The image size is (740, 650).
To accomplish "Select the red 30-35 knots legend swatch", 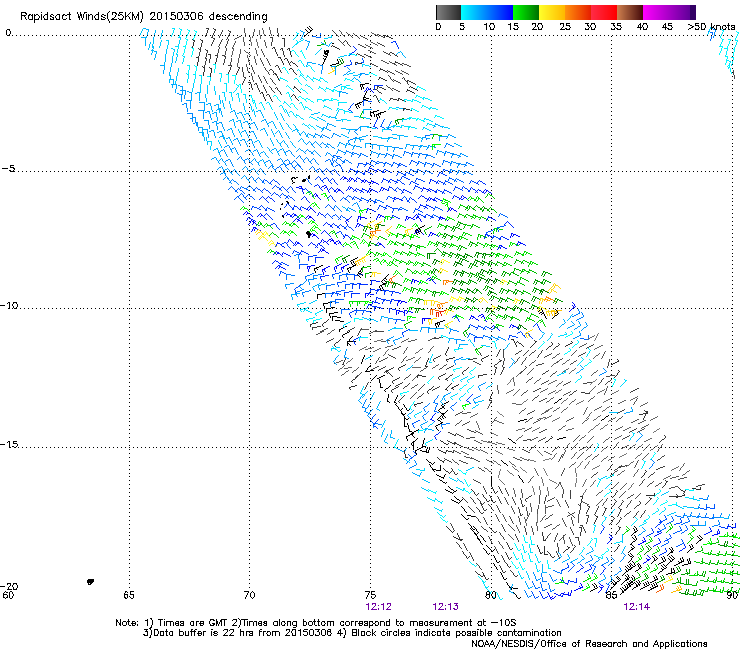I will tap(604, 12).
